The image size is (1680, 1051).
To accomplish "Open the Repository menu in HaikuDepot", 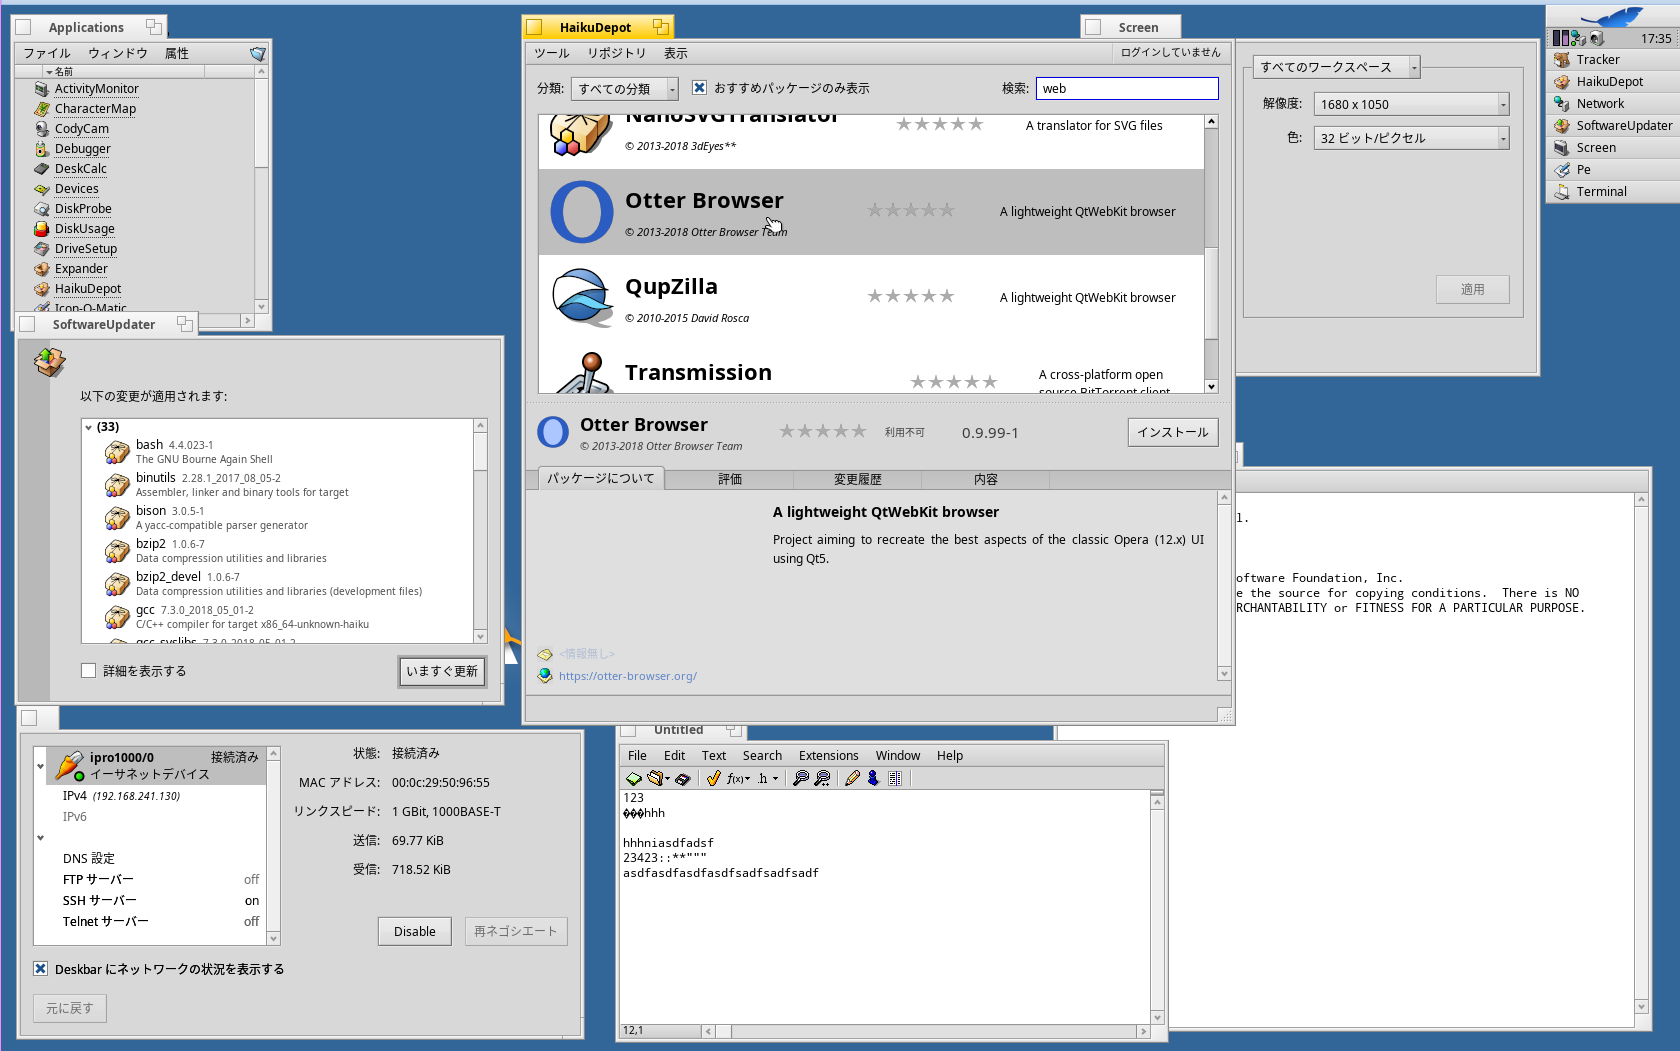I will coord(616,53).
